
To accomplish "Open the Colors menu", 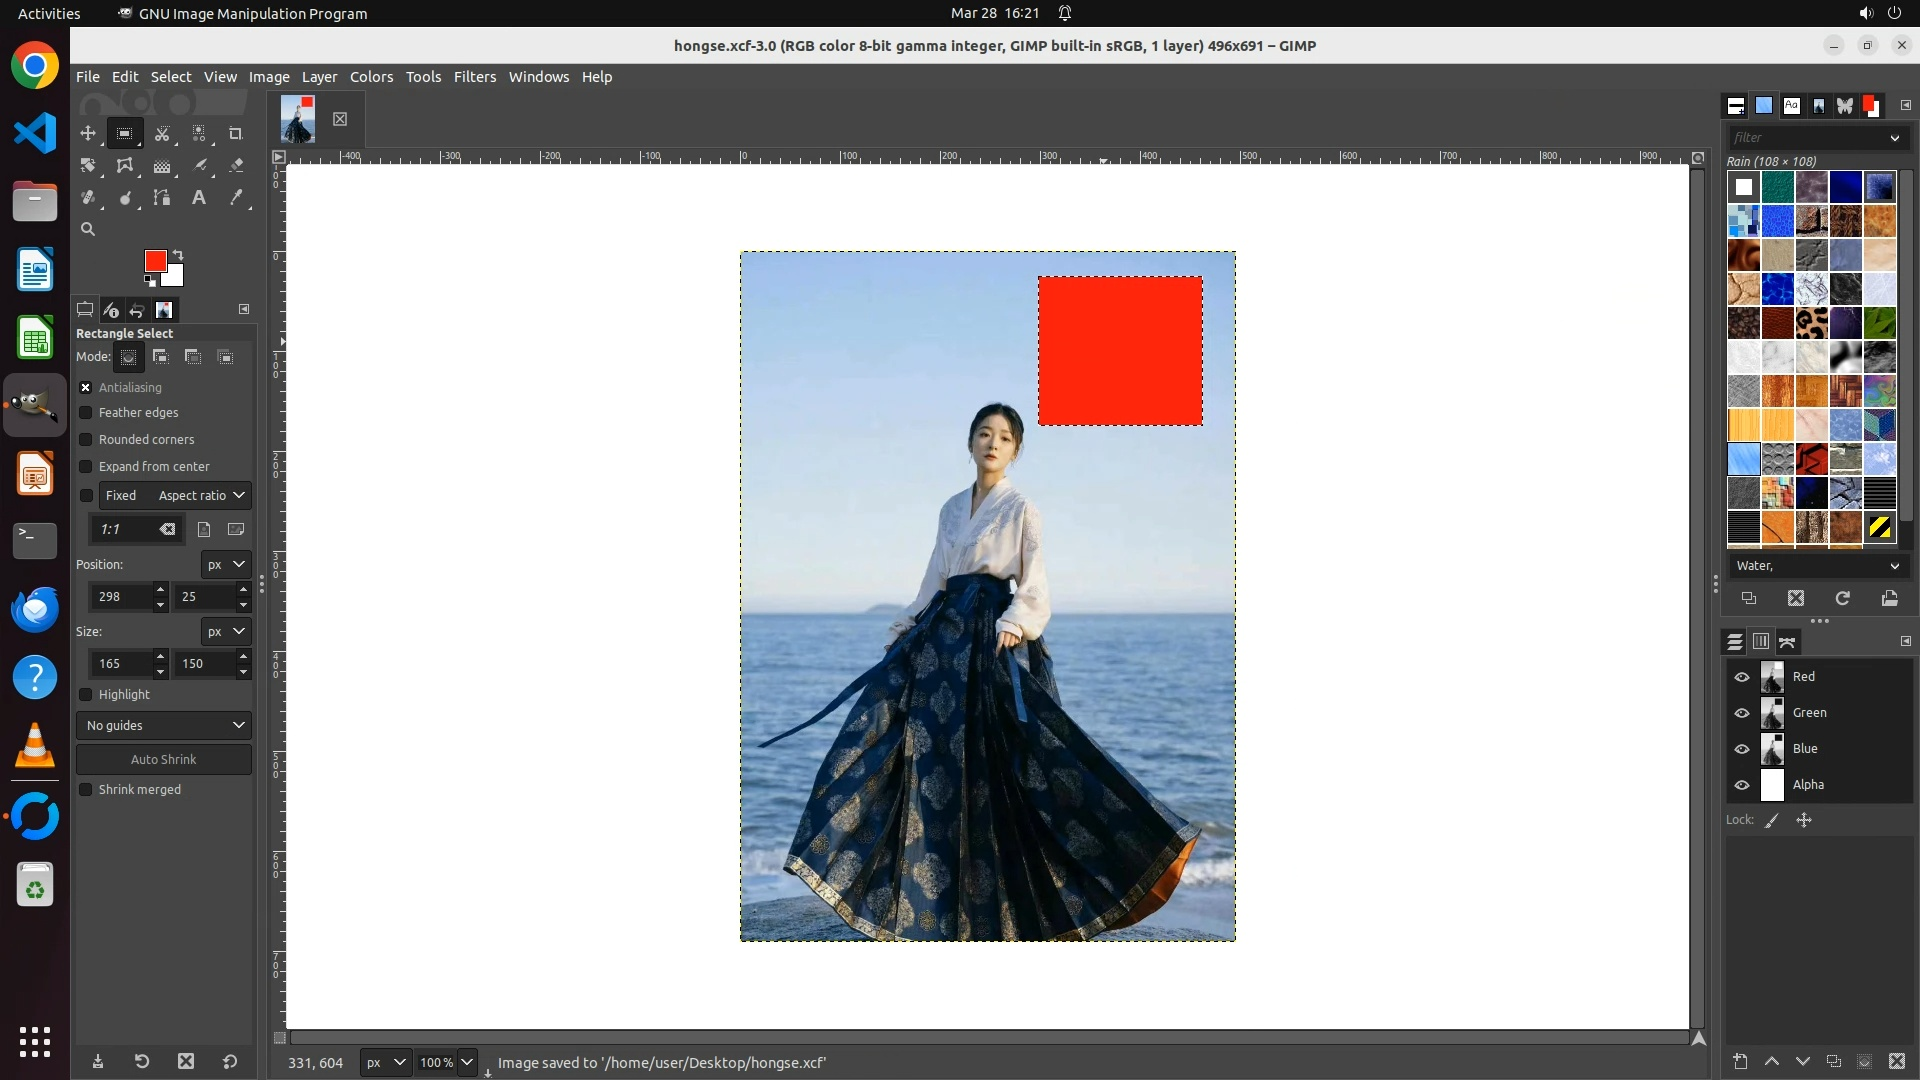I will click(x=371, y=77).
